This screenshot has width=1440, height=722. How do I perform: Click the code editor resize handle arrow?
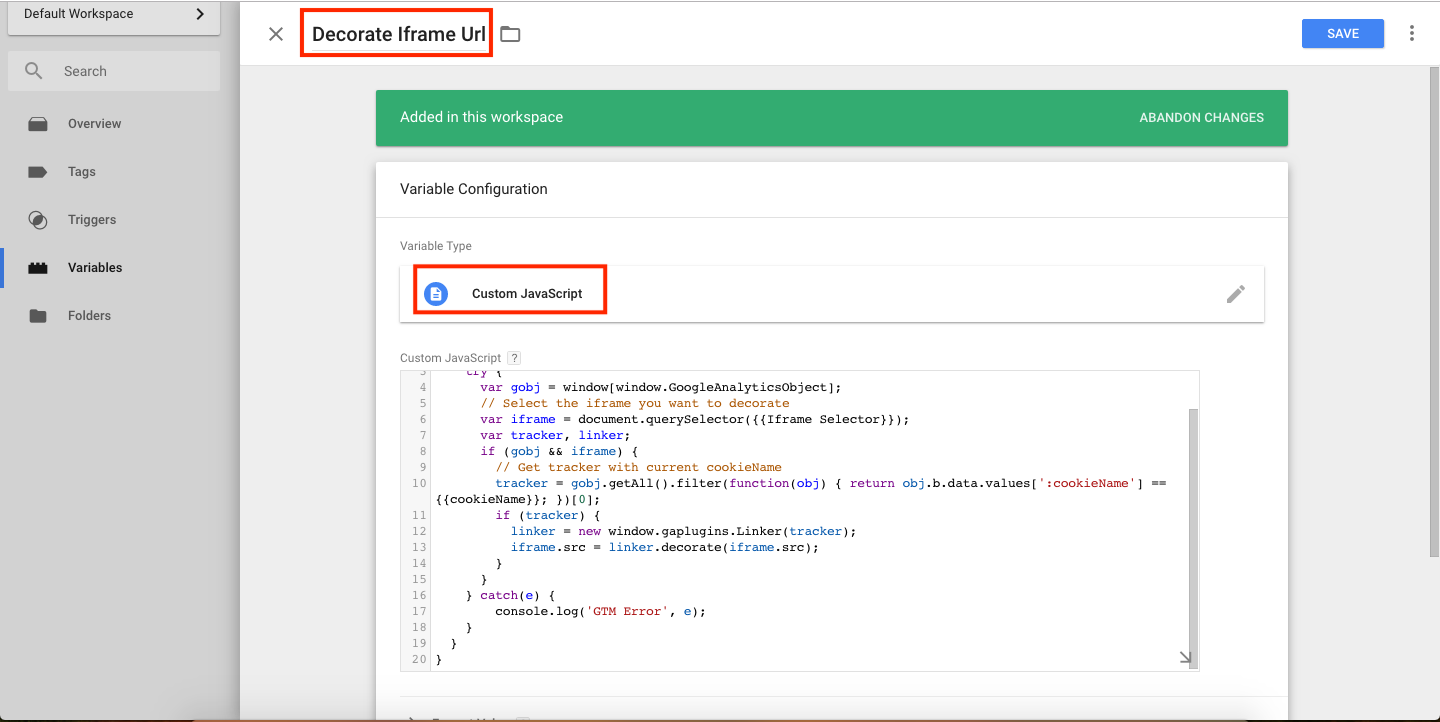[1185, 657]
